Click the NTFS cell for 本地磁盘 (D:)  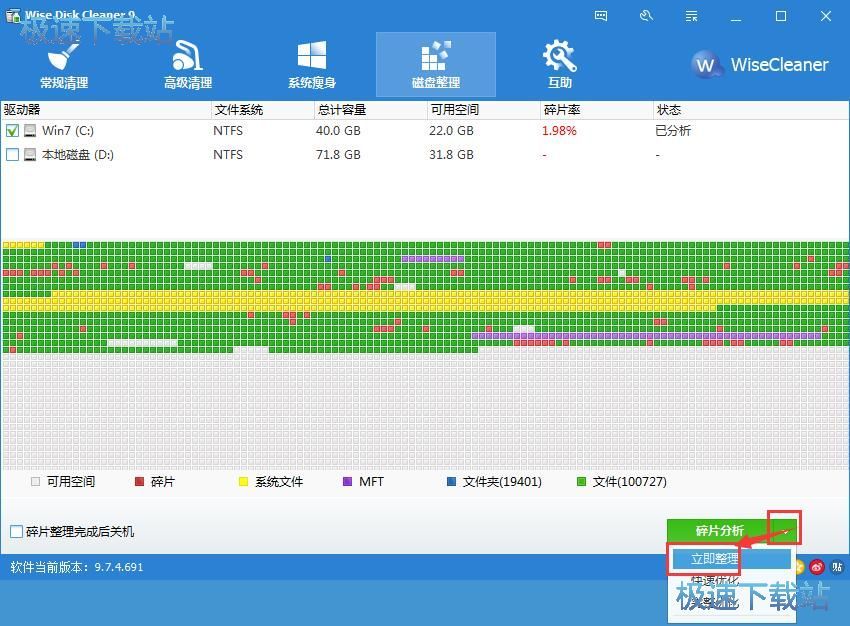click(228, 155)
